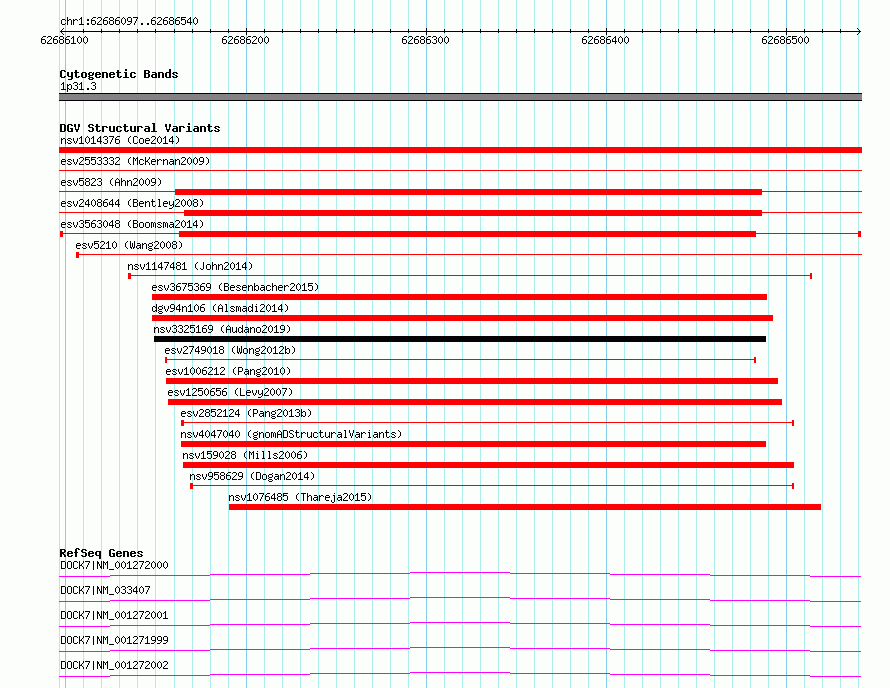This screenshot has width=890, height=688.
Task: Click the right arrowhead of the ruler
Action: pos(859,31)
